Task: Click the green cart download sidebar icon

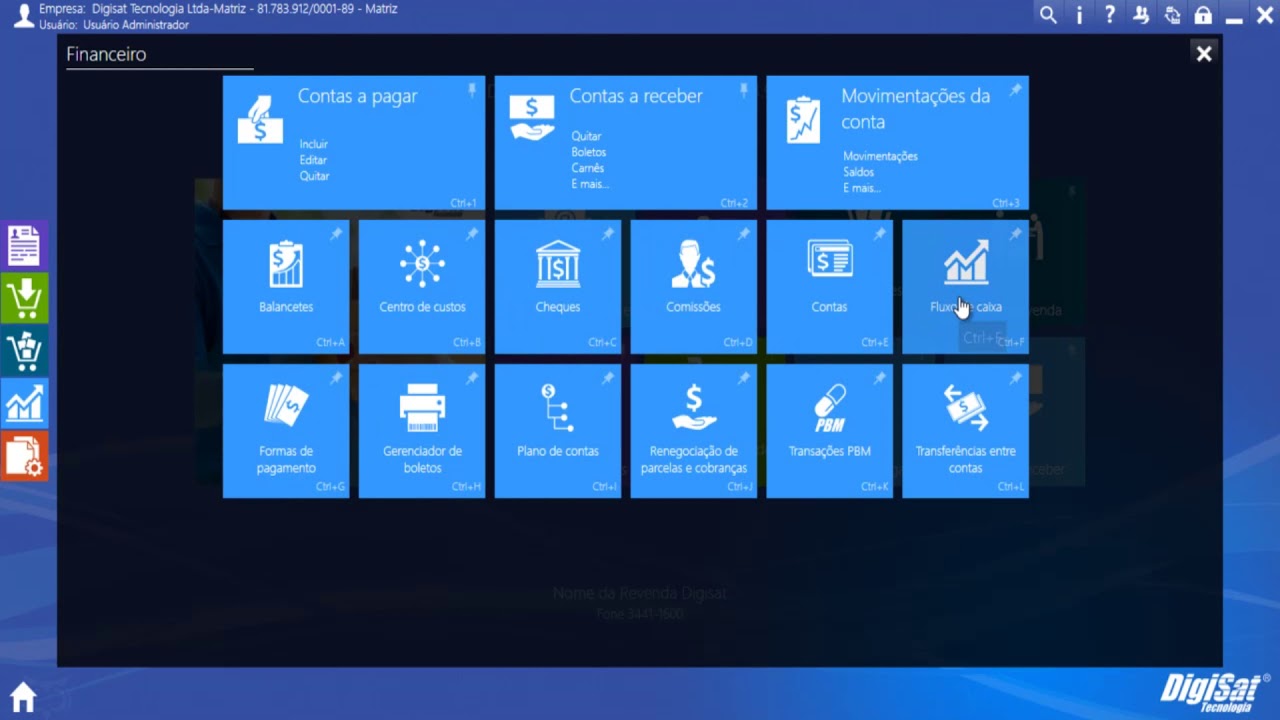Action: coord(24,299)
